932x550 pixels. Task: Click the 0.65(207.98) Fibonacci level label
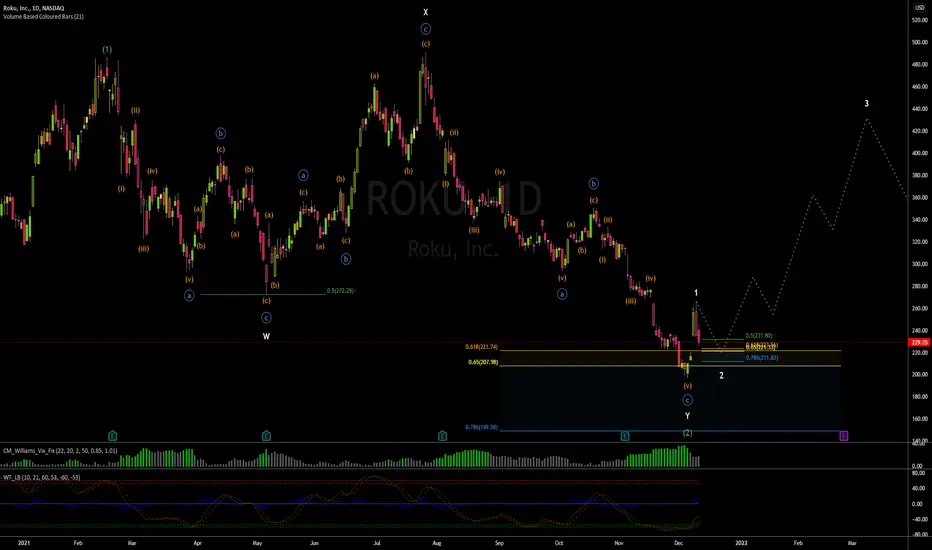tap(483, 362)
